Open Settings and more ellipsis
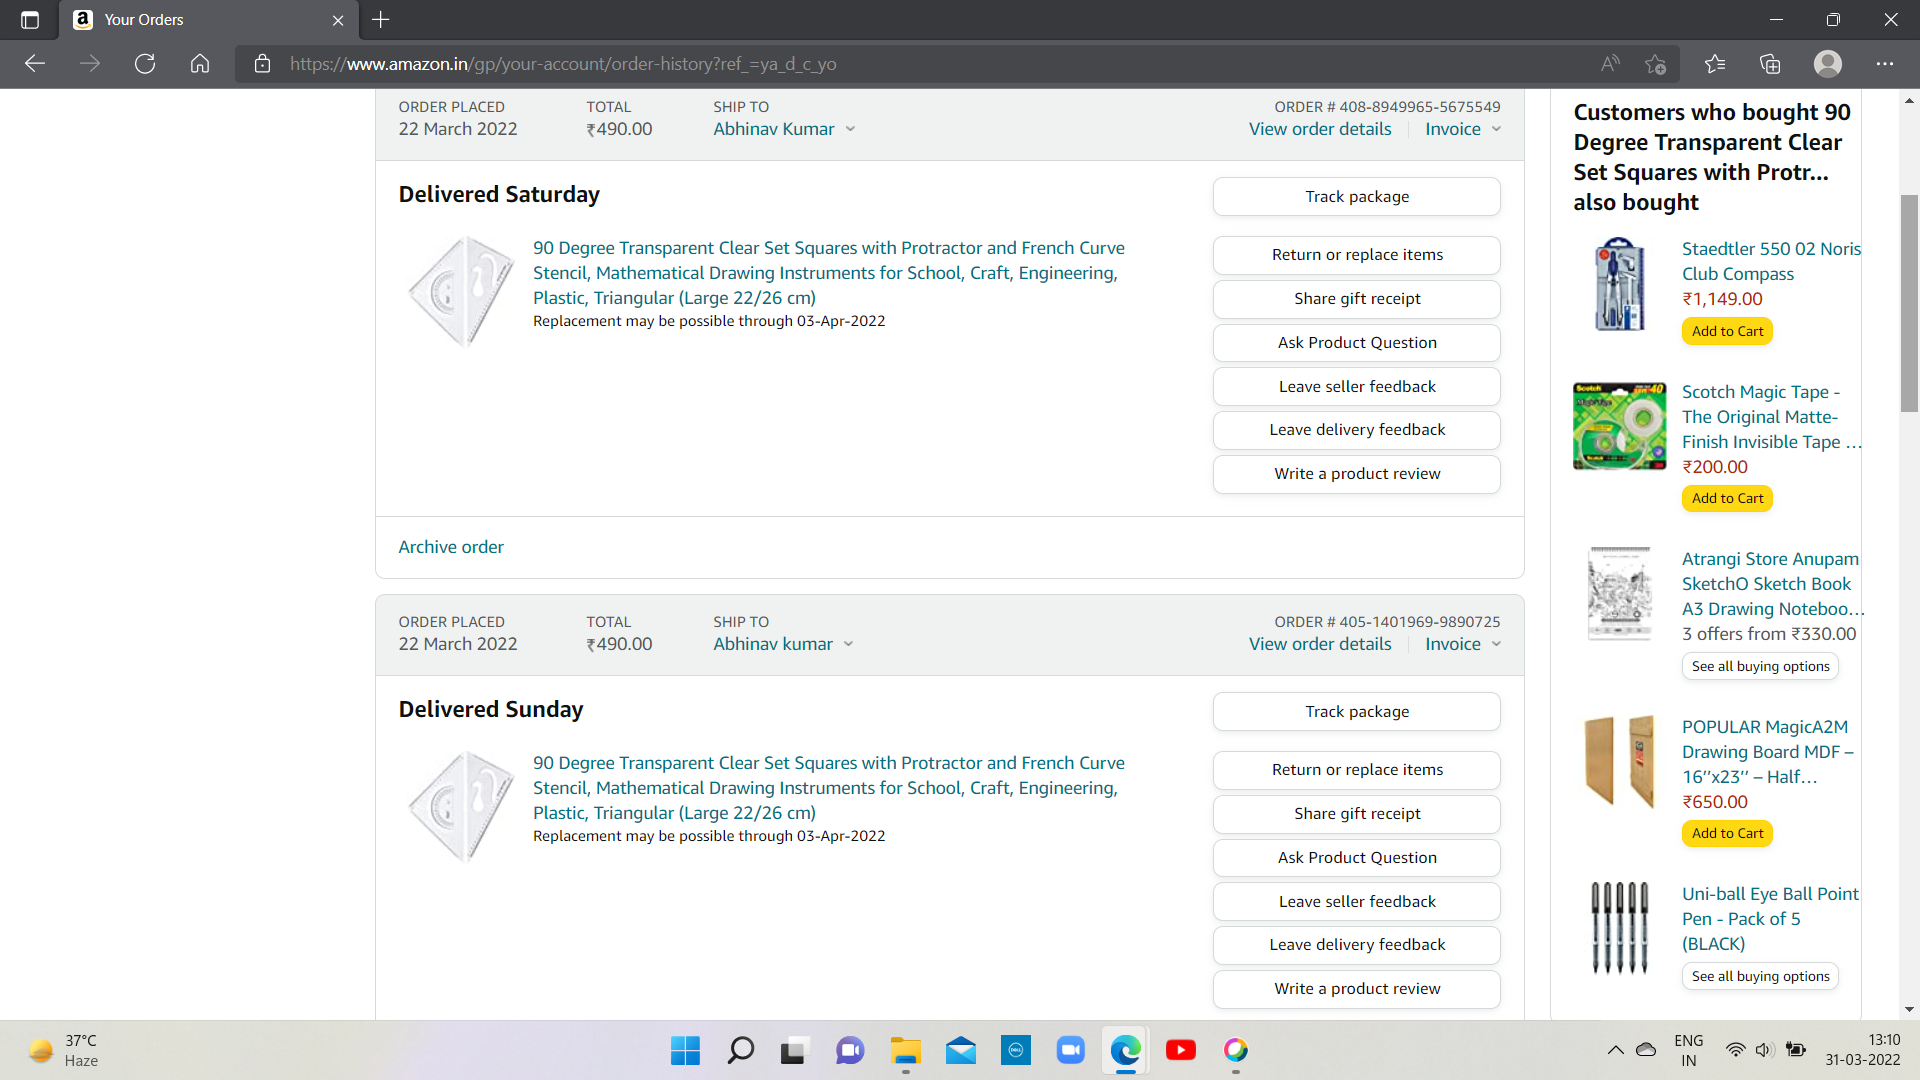 coord(1884,64)
